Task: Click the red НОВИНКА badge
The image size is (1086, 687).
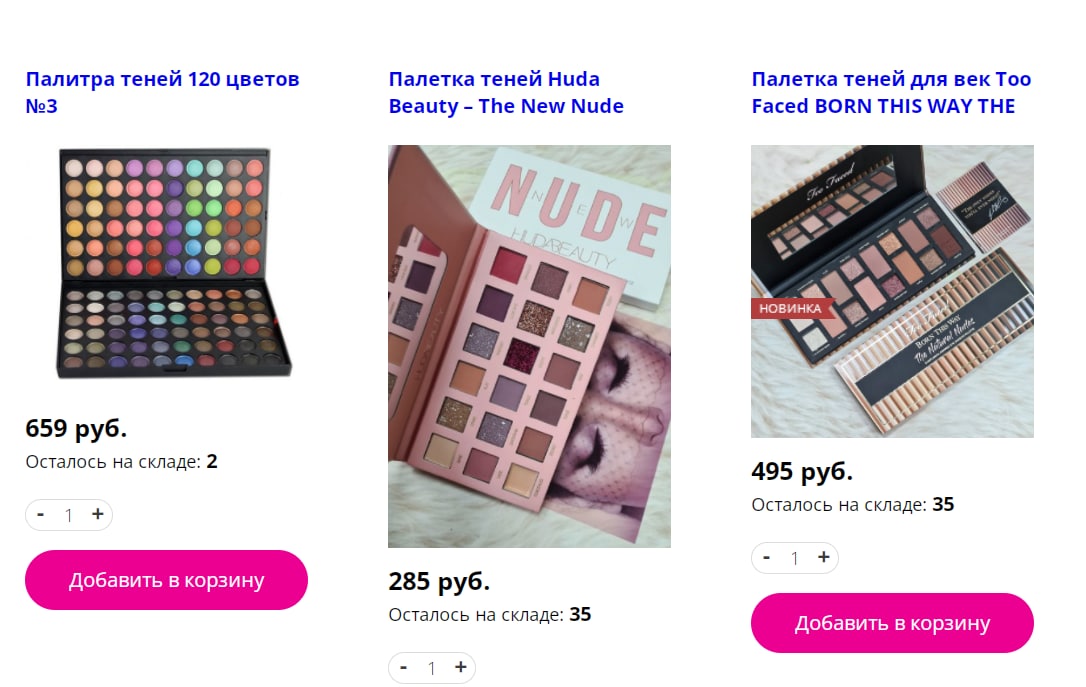Action: point(791,308)
